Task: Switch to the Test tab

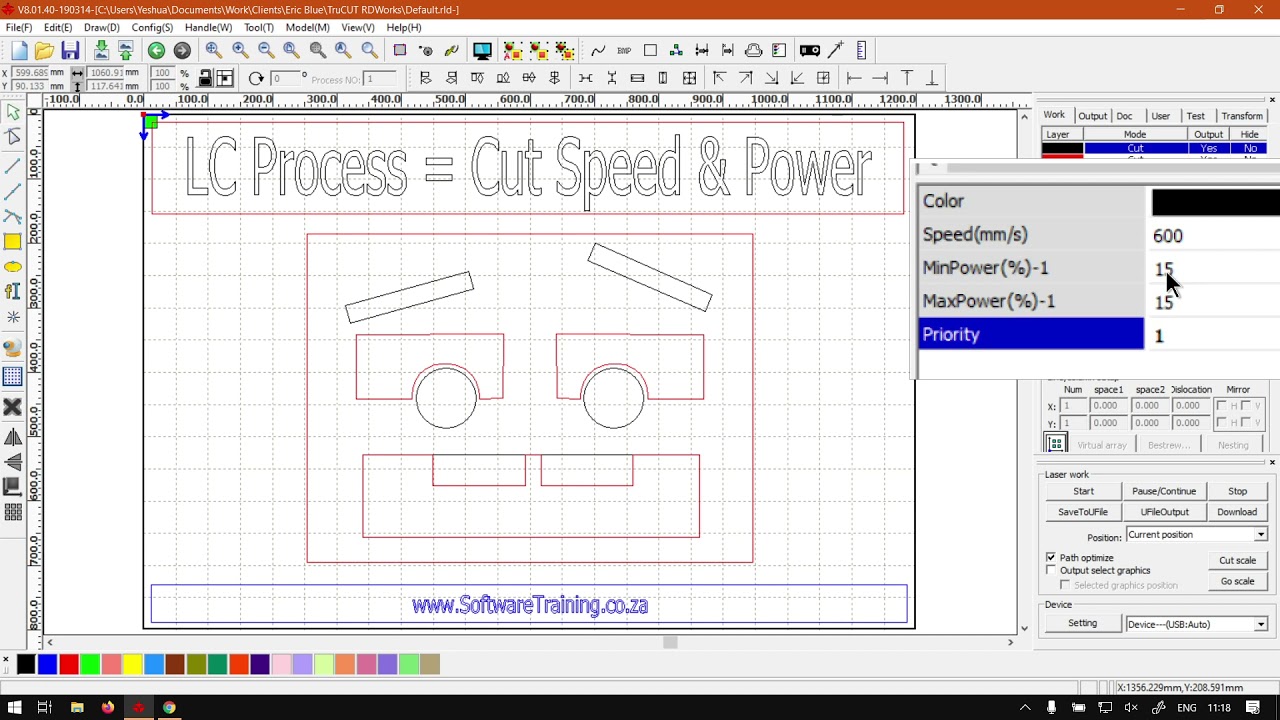Action: tap(1195, 116)
